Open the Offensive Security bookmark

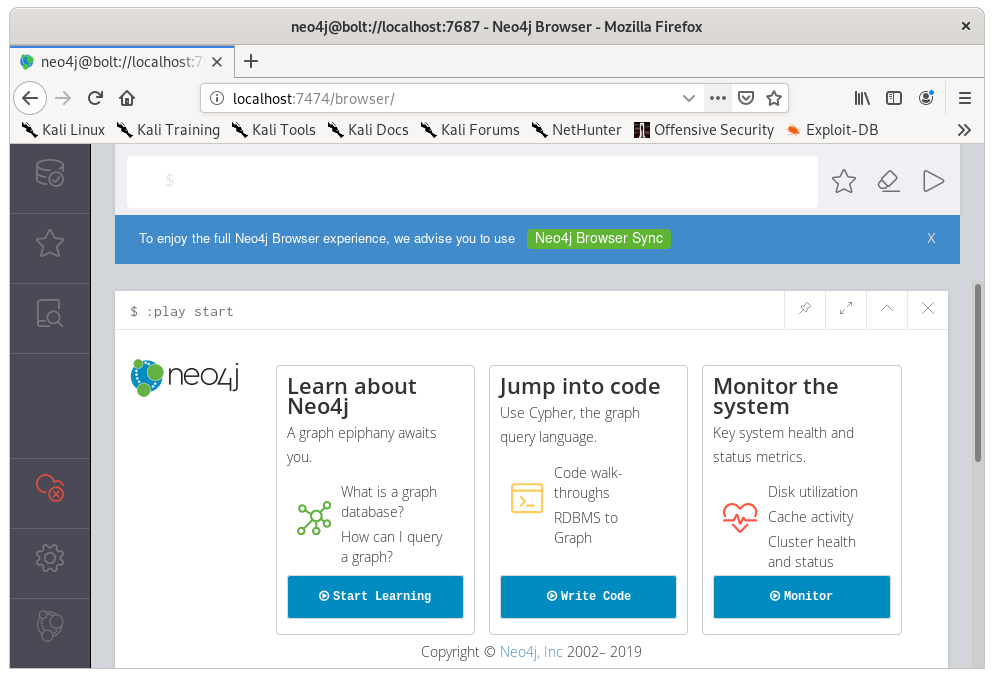704,130
